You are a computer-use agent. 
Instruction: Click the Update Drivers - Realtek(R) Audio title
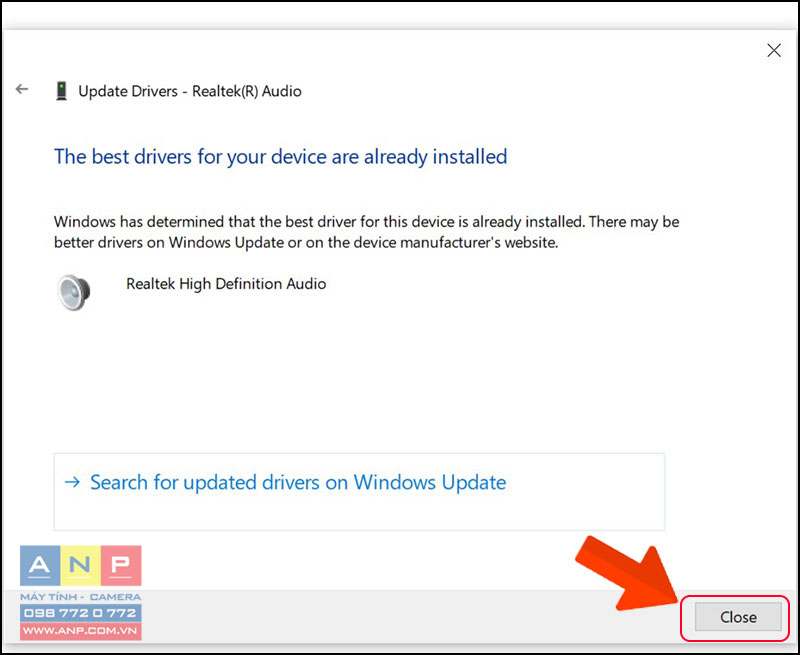point(190,91)
